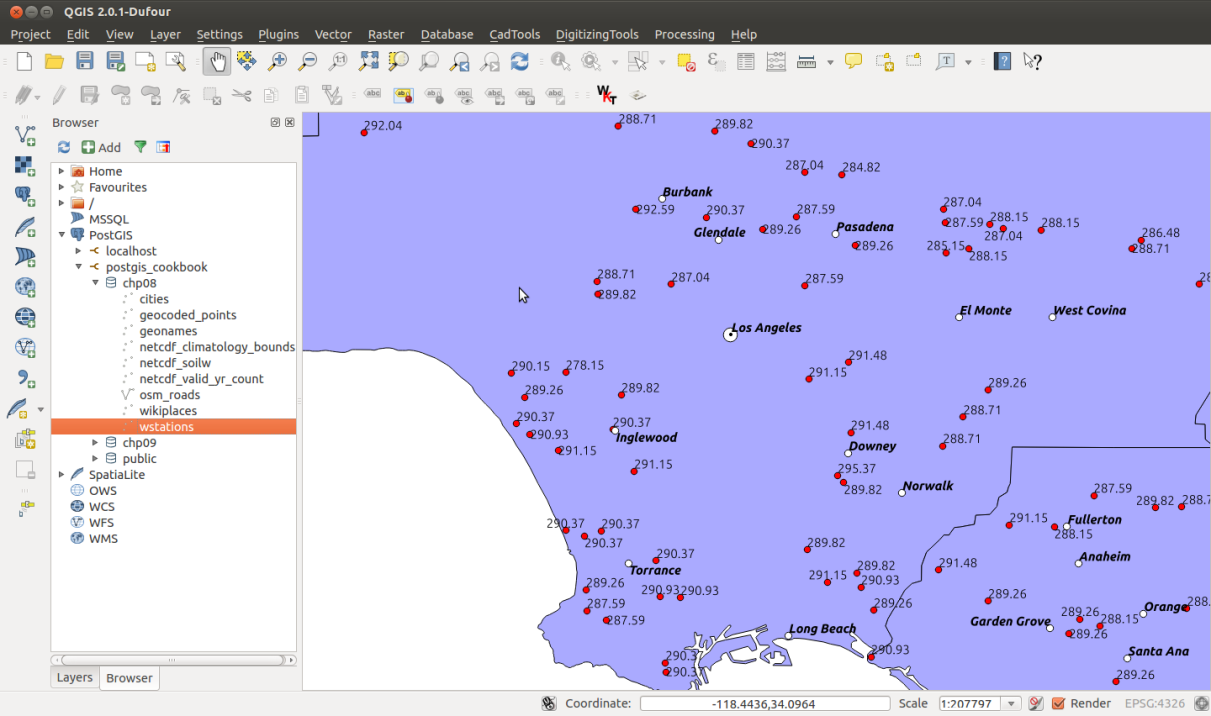Collapse the chp08 schema node
The image size is (1211, 716).
tap(96, 283)
